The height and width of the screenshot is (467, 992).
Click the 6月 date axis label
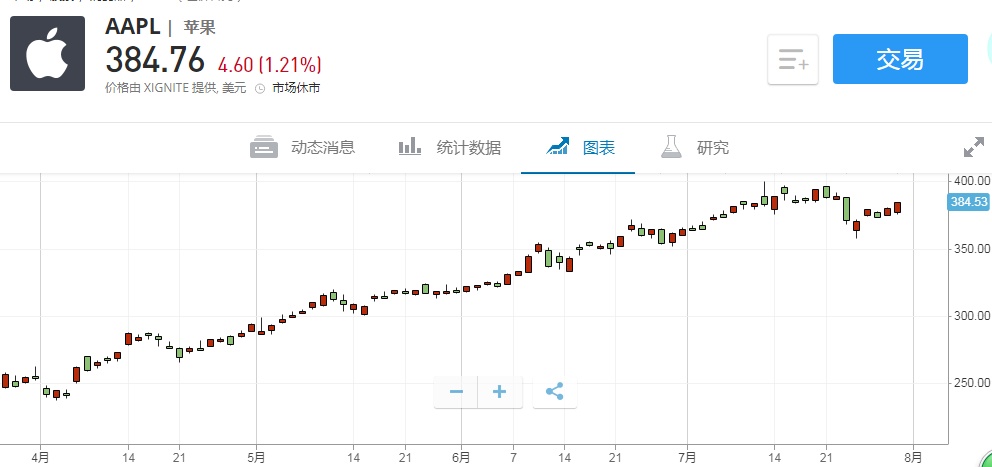tap(462, 457)
